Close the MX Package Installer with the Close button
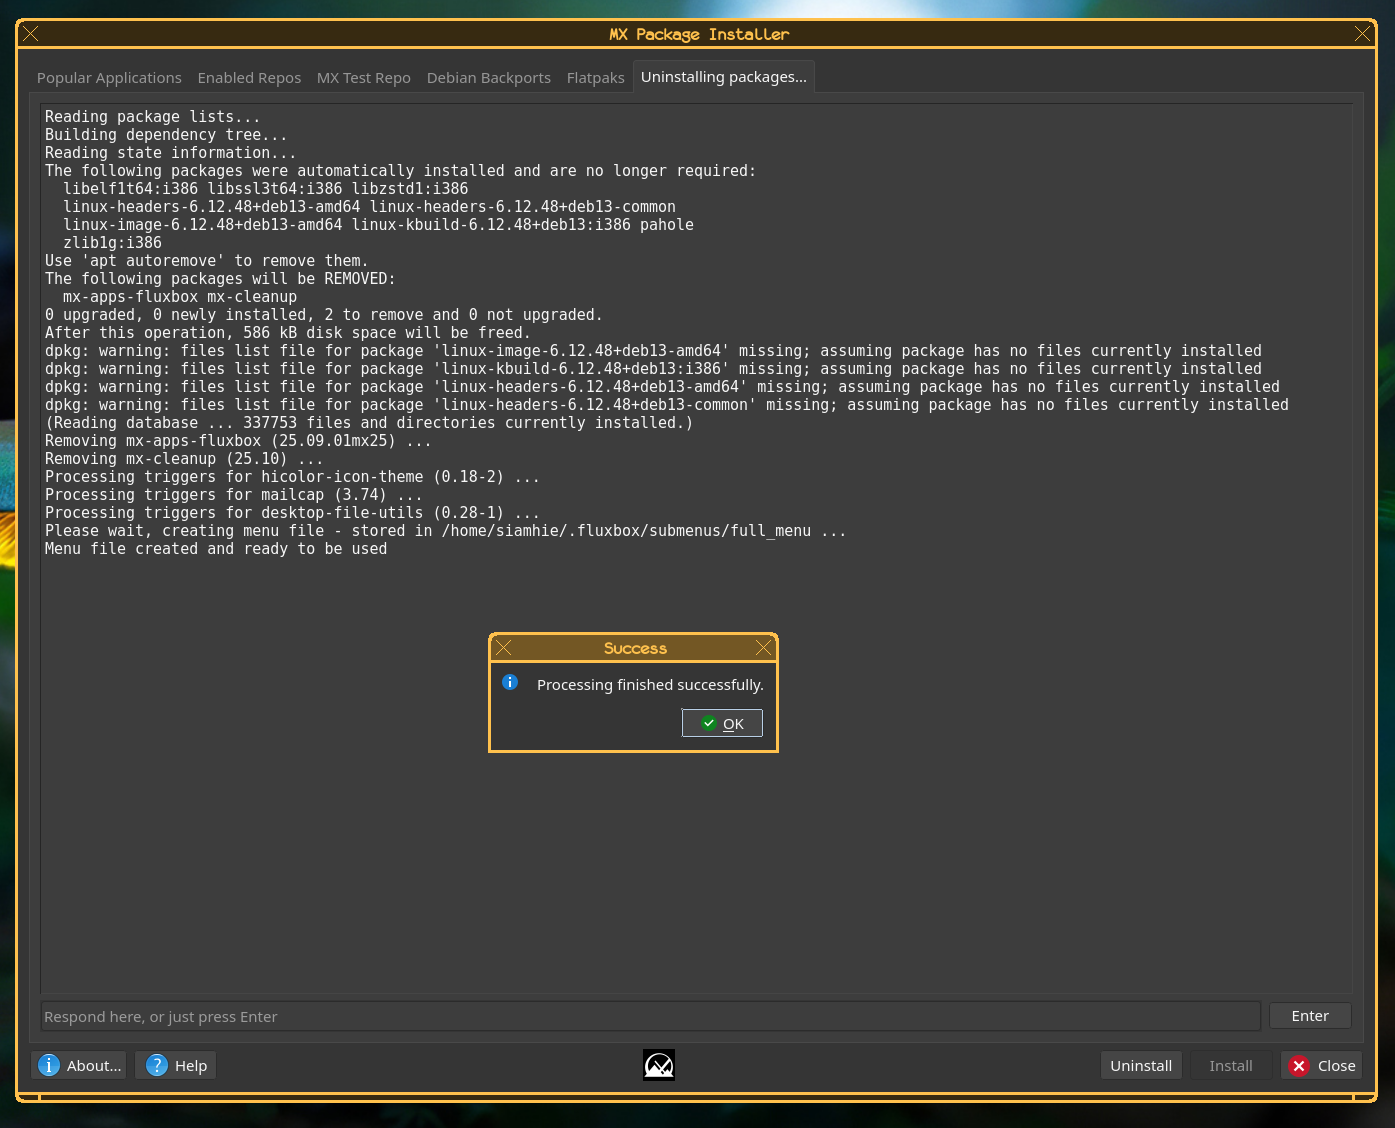1395x1128 pixels. [x=1322, y=1066]
